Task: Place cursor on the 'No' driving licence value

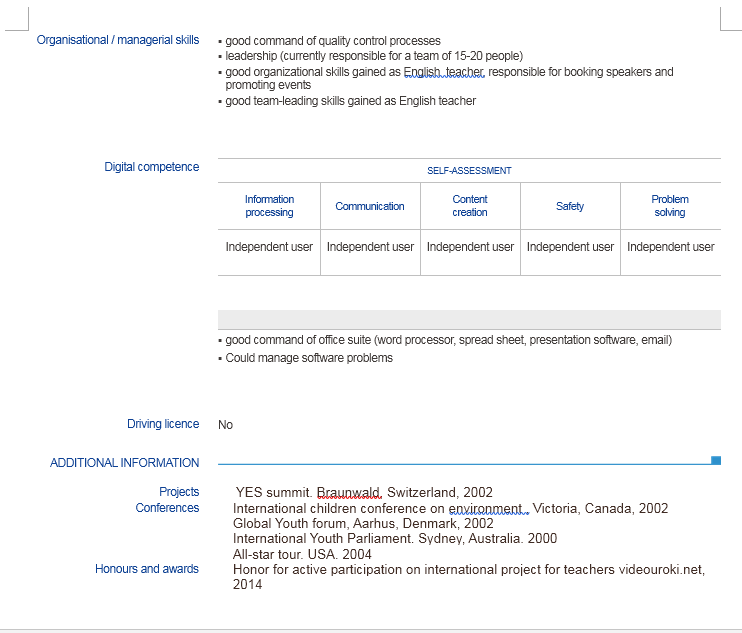Action: [226, 425]
